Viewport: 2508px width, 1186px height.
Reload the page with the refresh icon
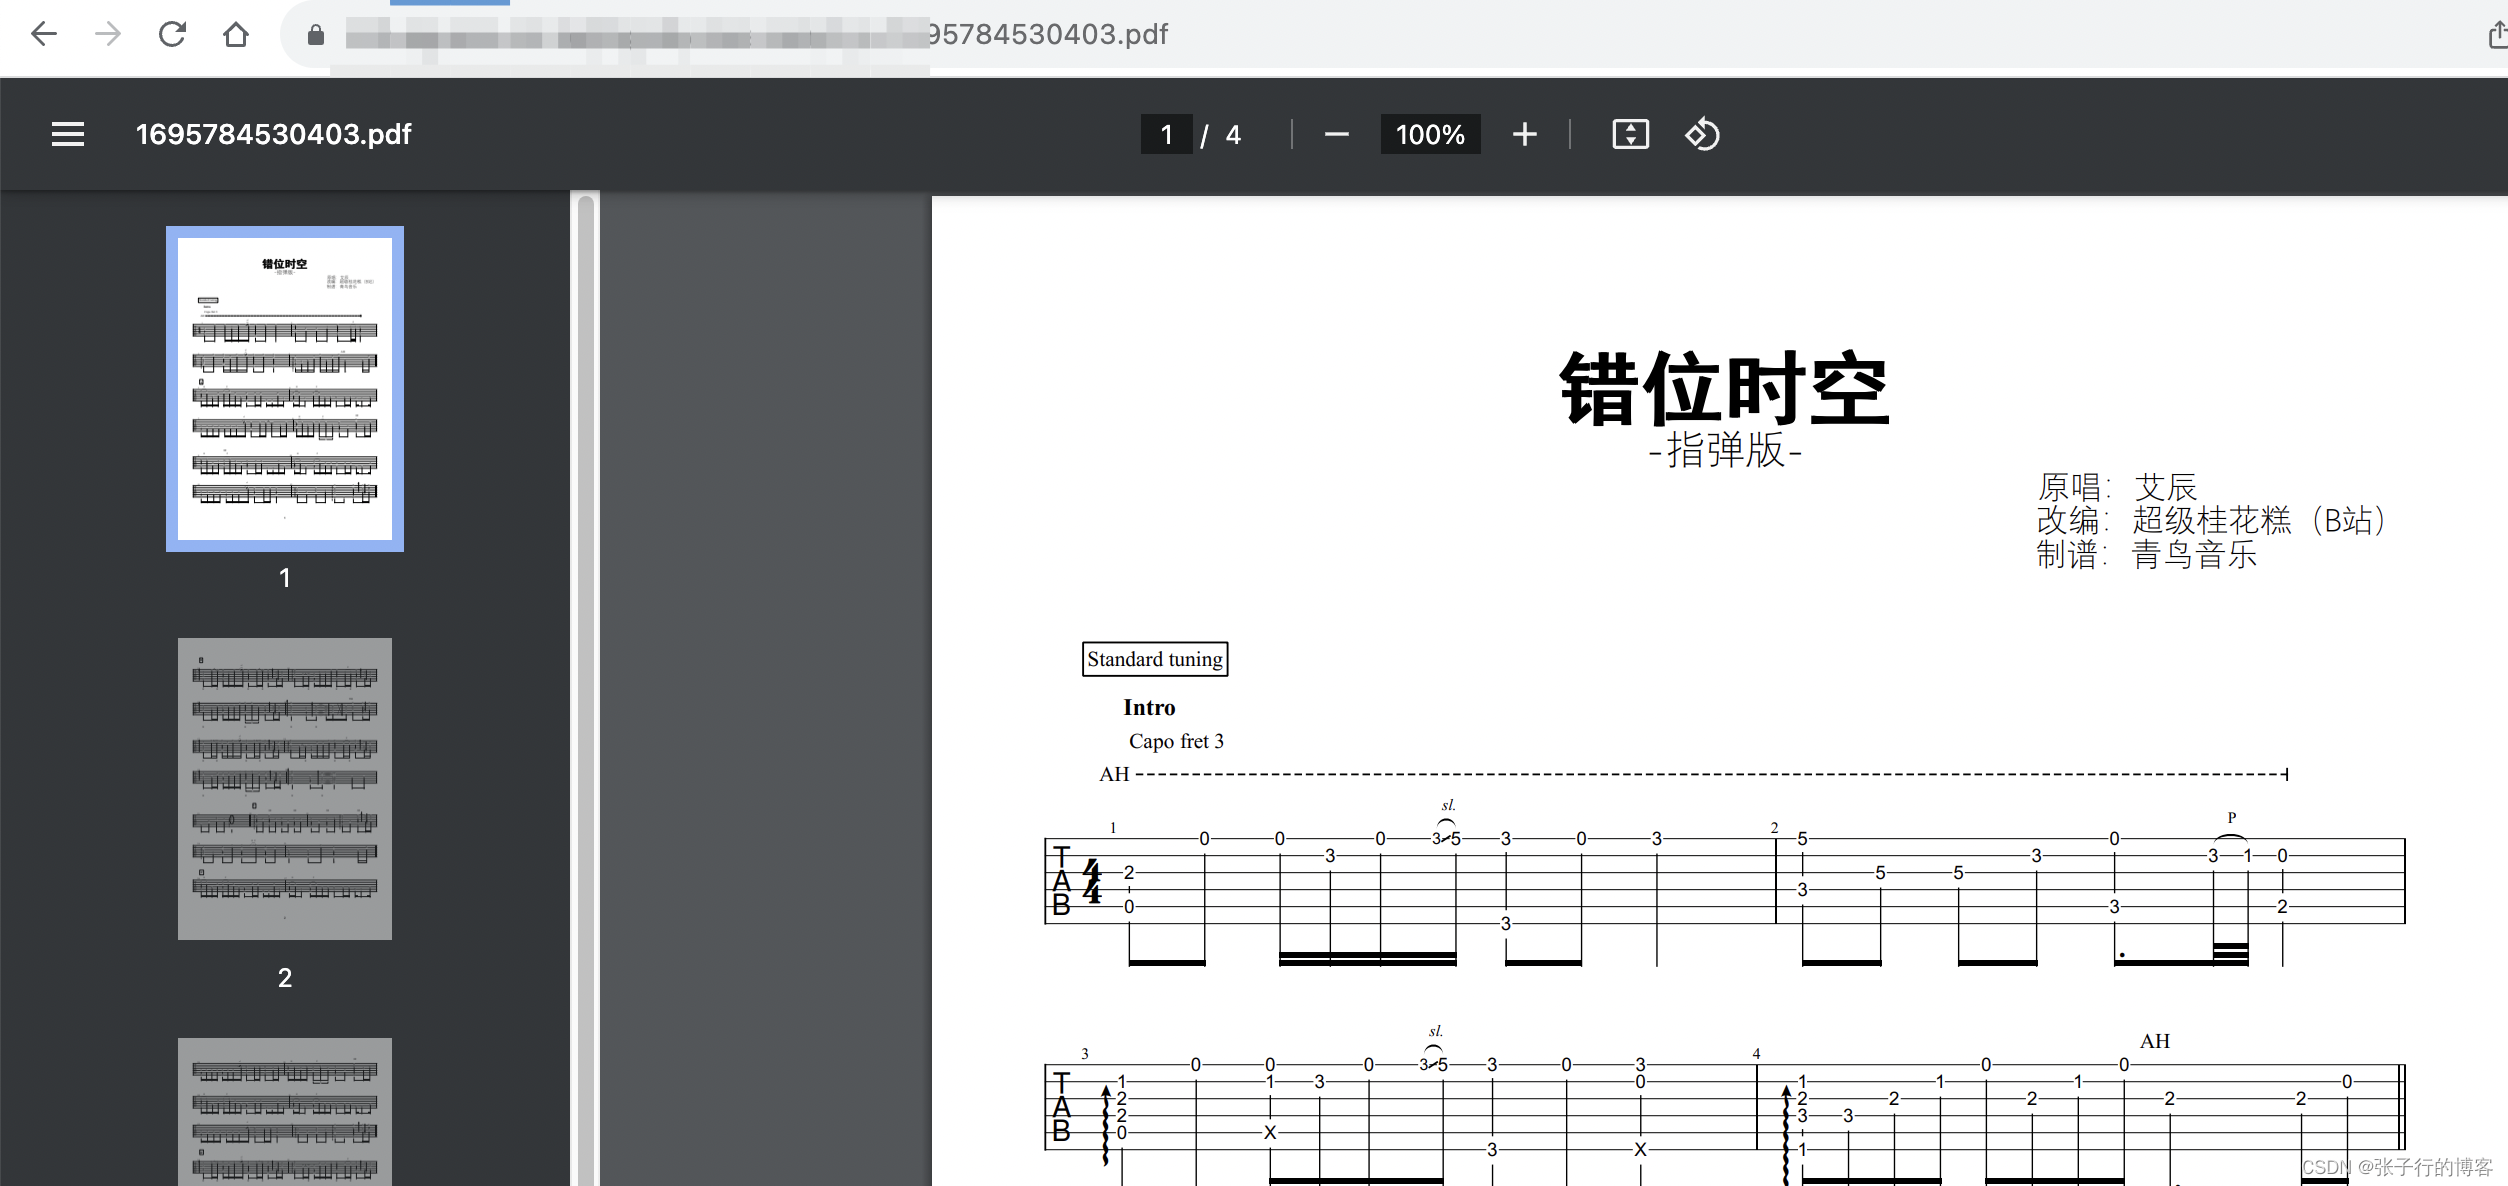(x=172, y=35)
